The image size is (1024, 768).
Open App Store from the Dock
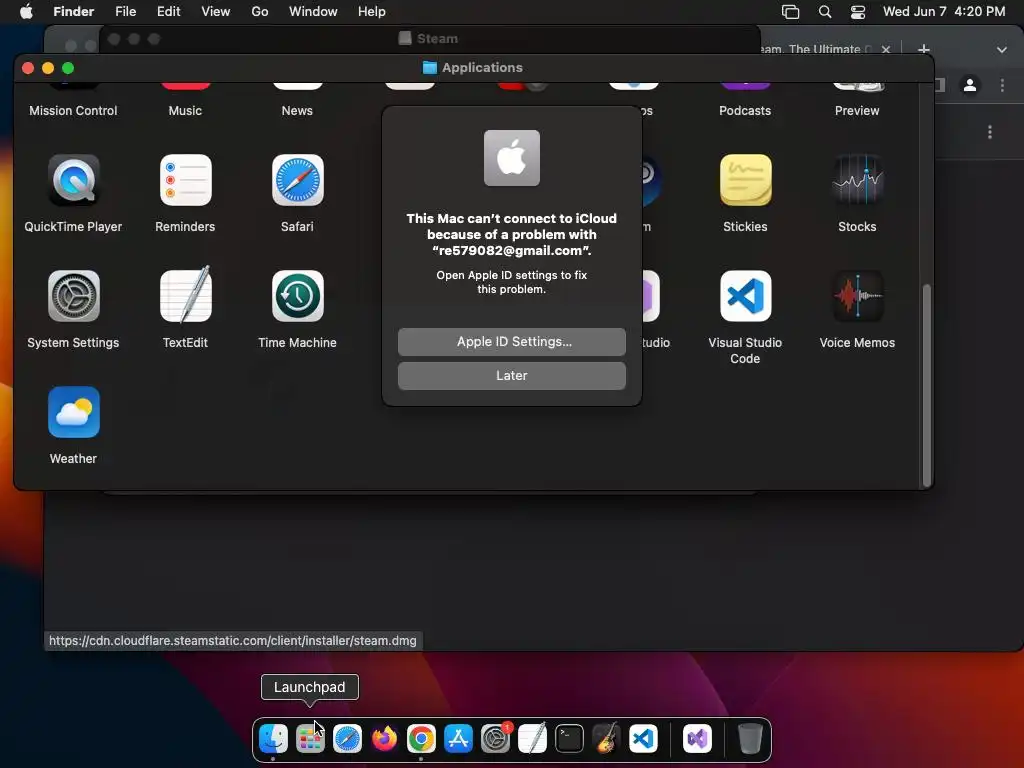pyautogui.click(x=458, y=739)
